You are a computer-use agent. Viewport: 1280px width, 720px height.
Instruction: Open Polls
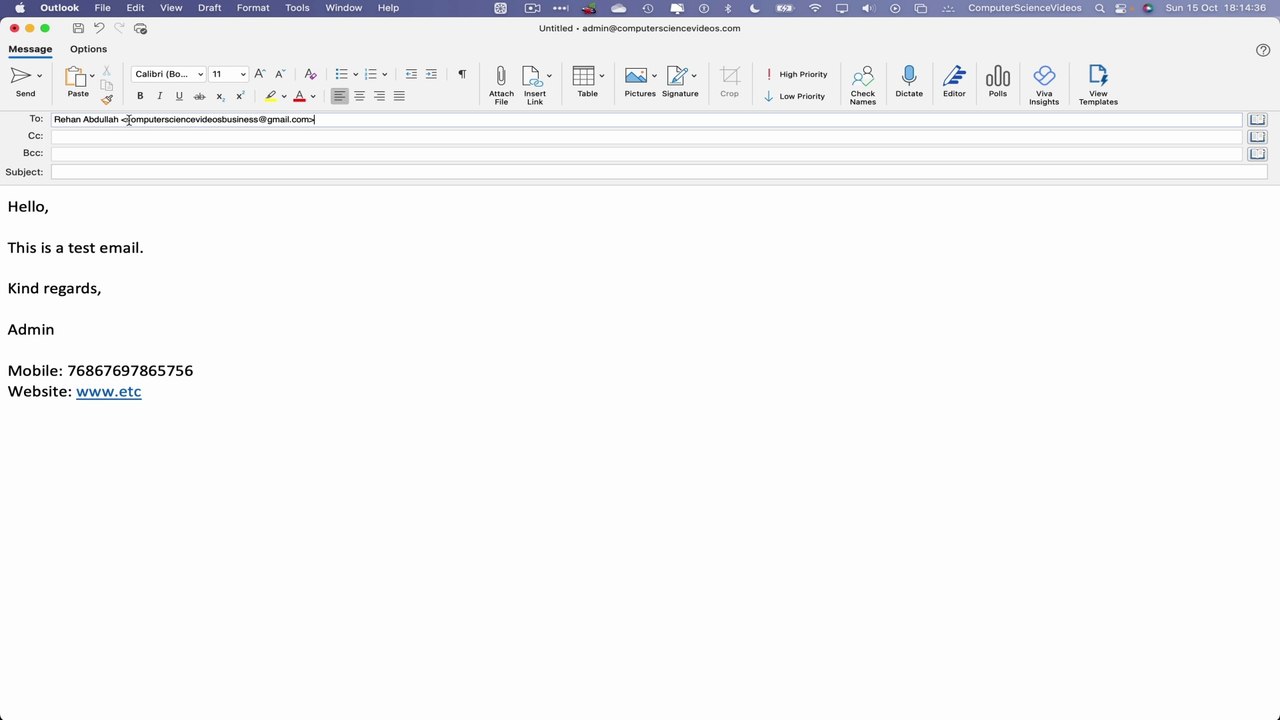click(997, 82)
